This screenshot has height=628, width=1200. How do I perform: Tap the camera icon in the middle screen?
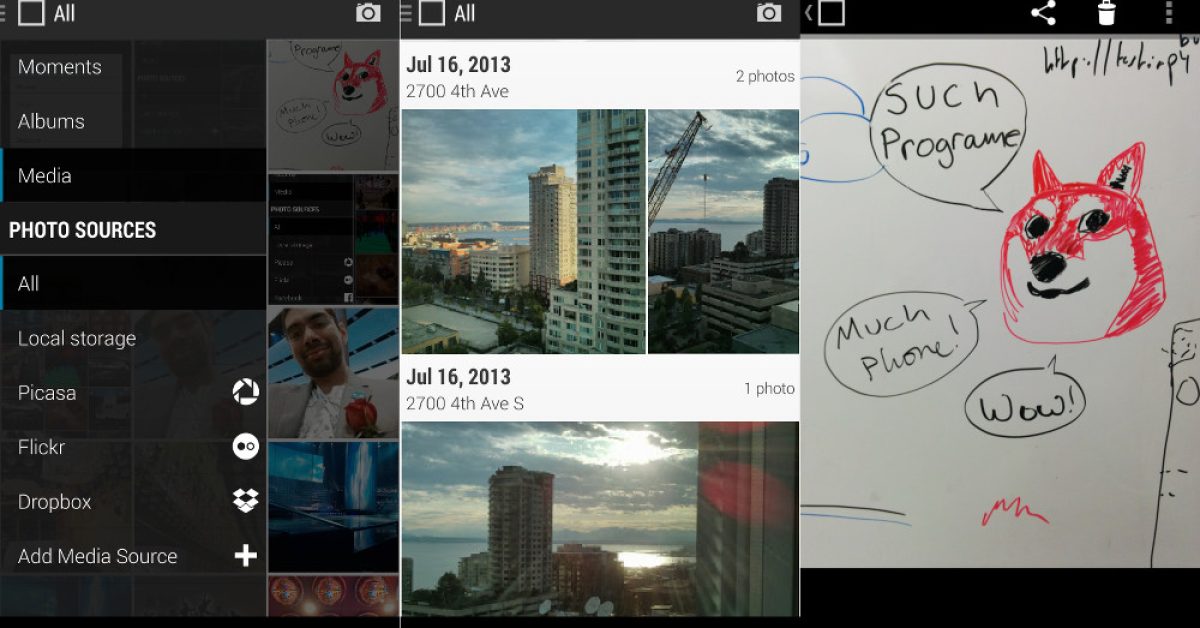[x=768, y=13]
